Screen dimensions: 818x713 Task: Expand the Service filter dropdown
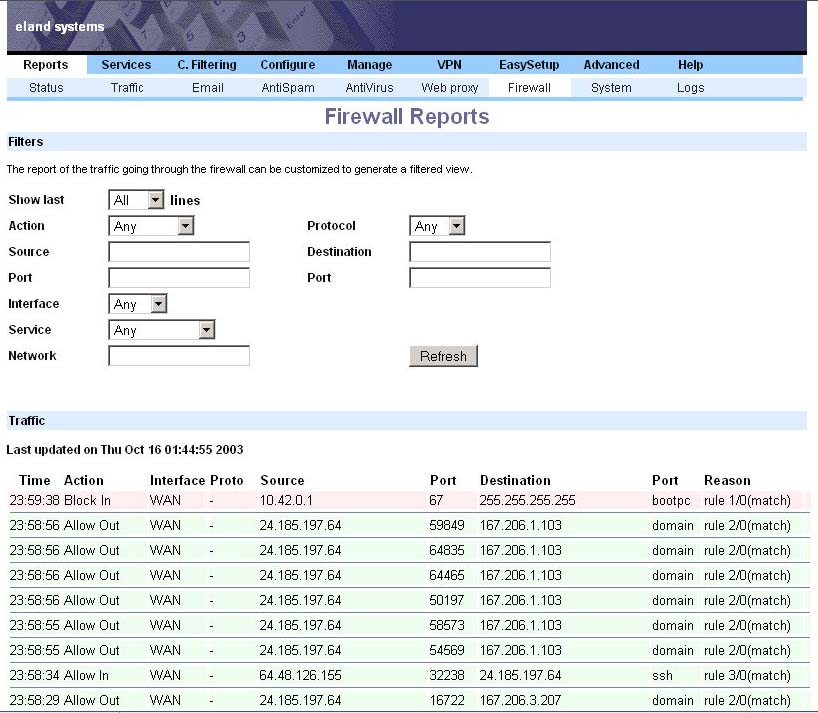click(162, 330)
